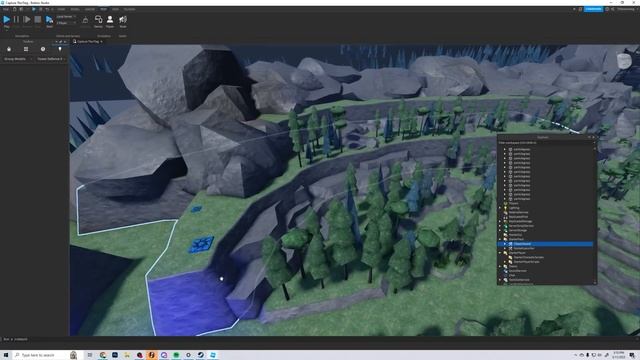Open Toolbox Creations lightbulb icon
The height and width of the screenshot is (360, 640).
click(60, 49)
